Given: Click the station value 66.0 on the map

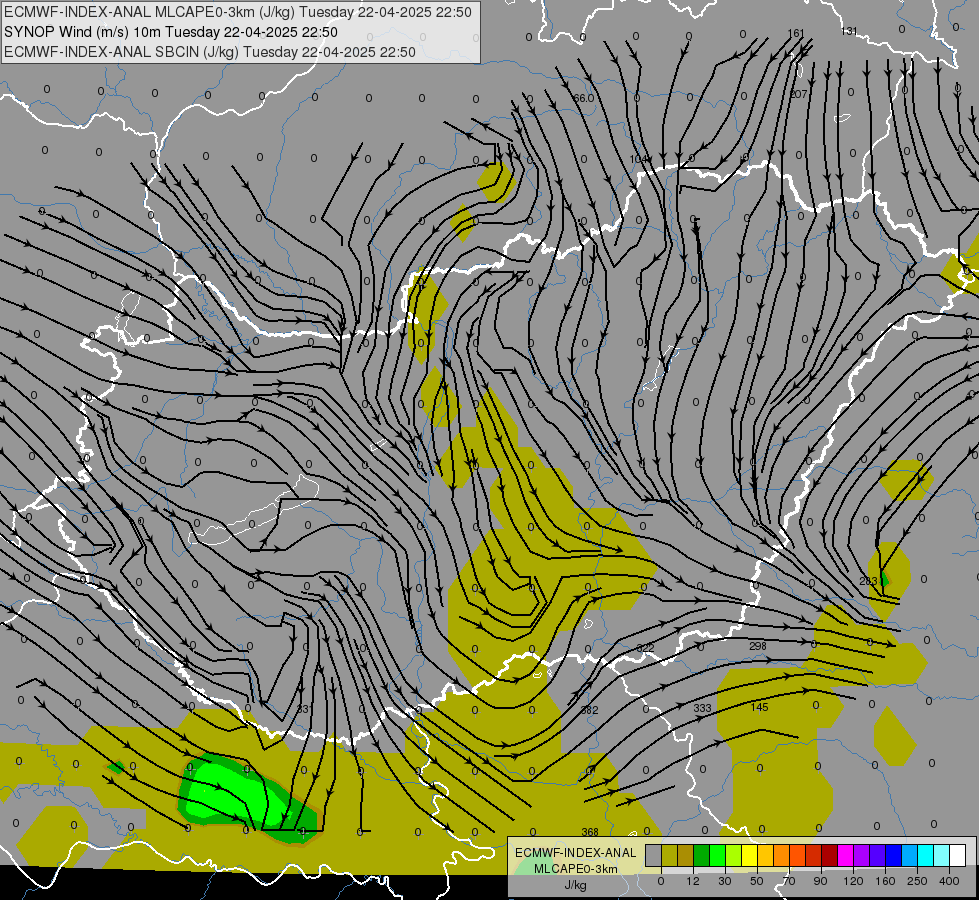Looking at the screenshot, I should click(583, 98).
